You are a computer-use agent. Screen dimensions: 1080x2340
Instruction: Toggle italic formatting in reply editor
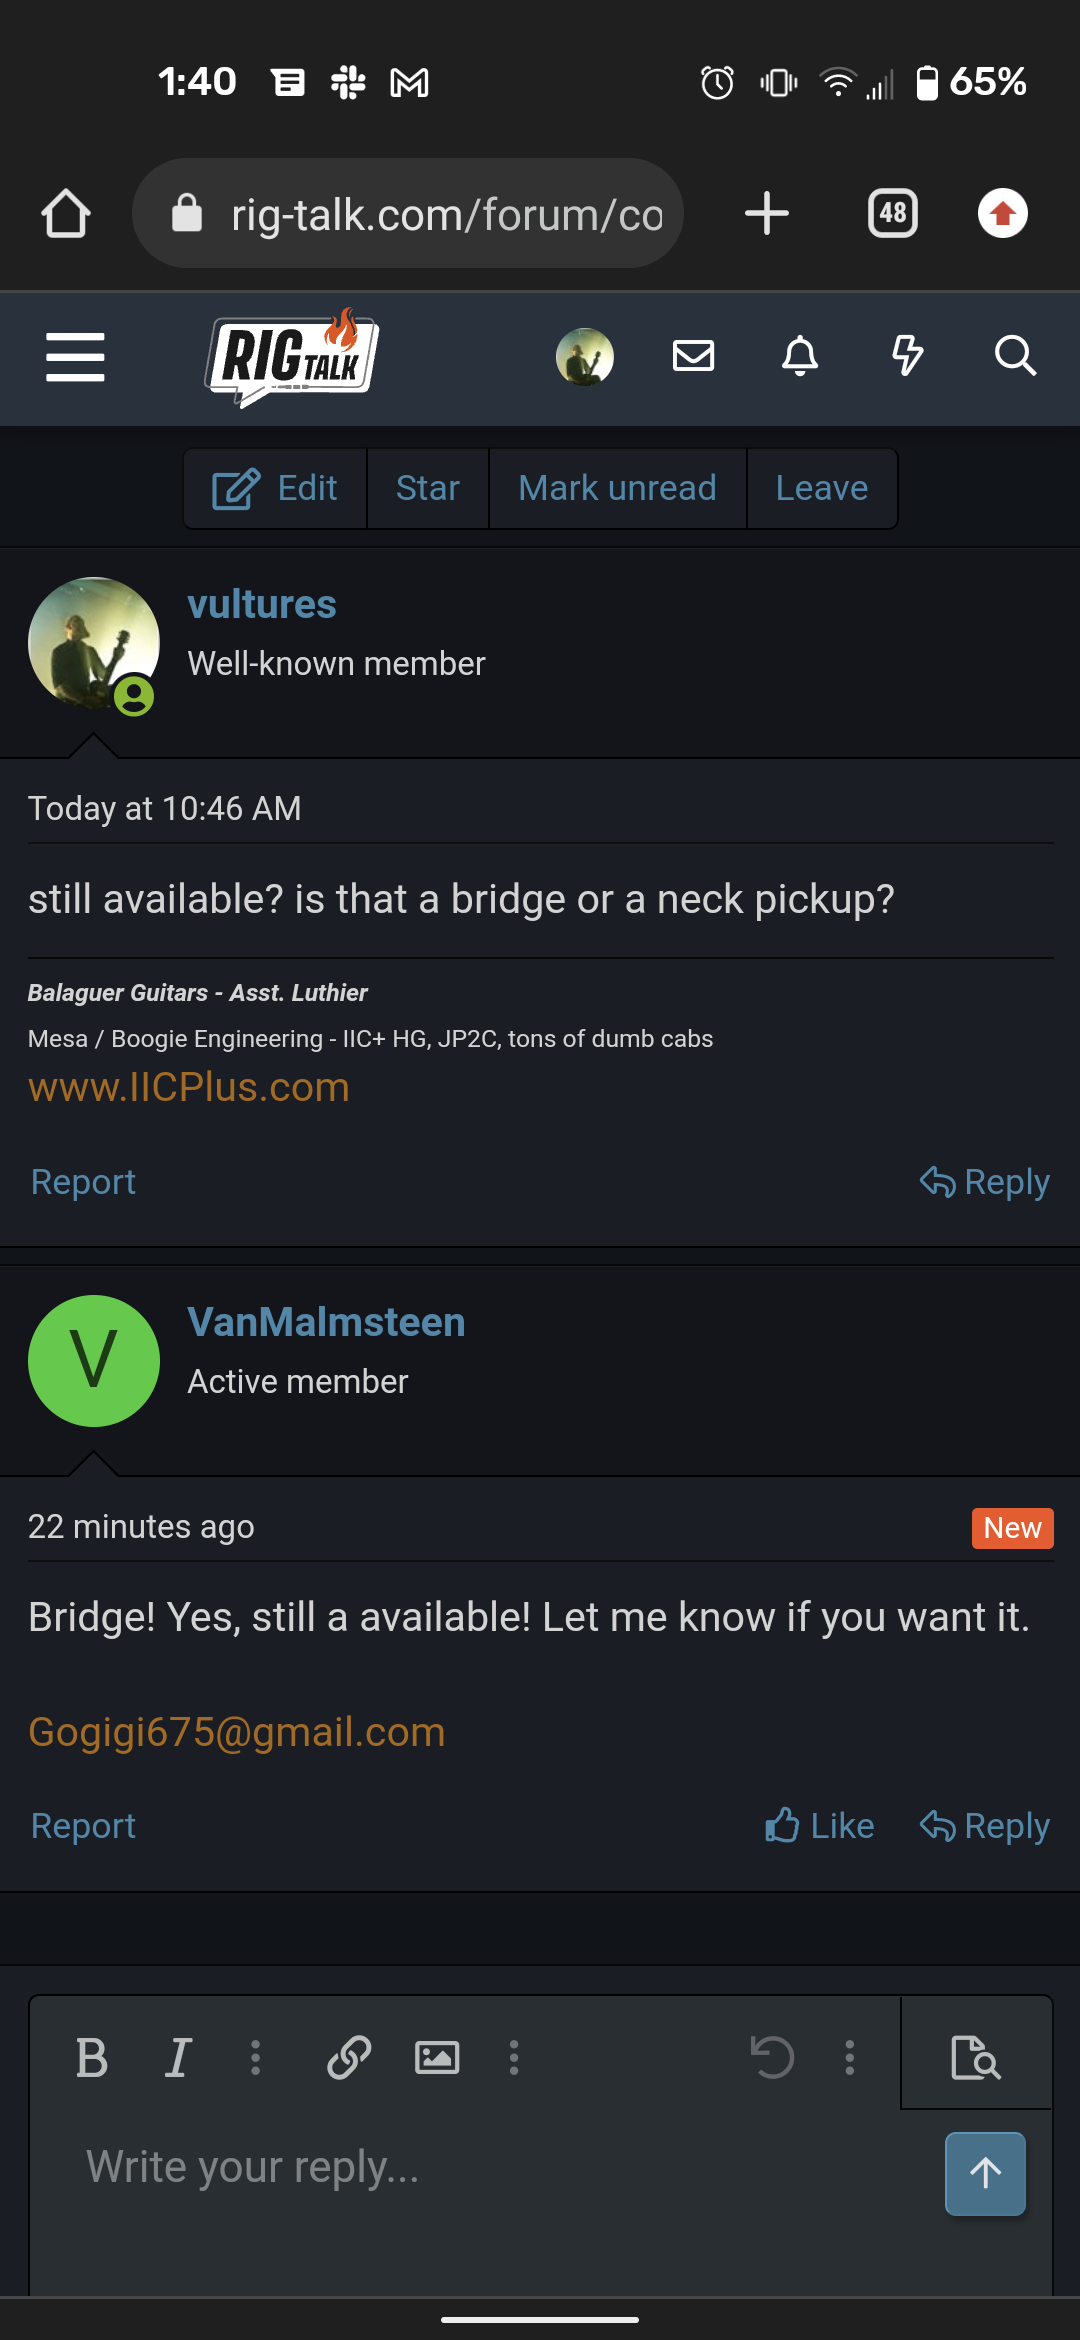click(178, 2058)
